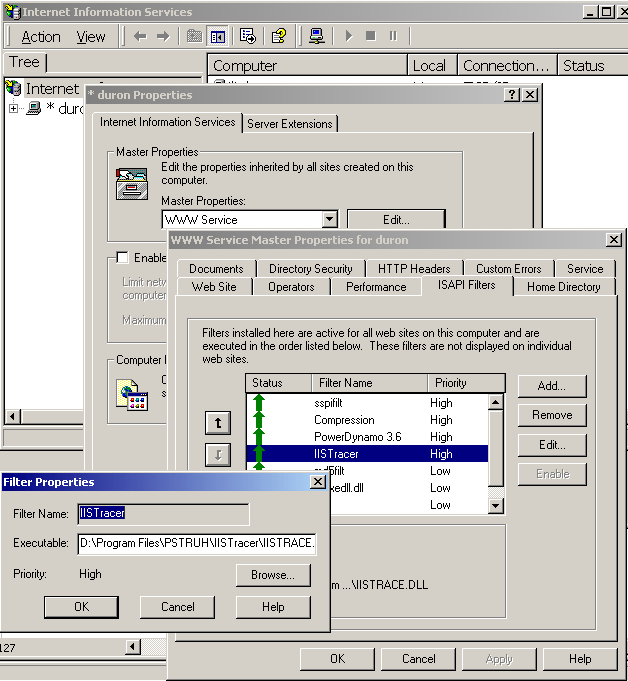The height and width of the screenshot is (681, 628).
Task: Select the Compression filter row
Action: [367, 420]
